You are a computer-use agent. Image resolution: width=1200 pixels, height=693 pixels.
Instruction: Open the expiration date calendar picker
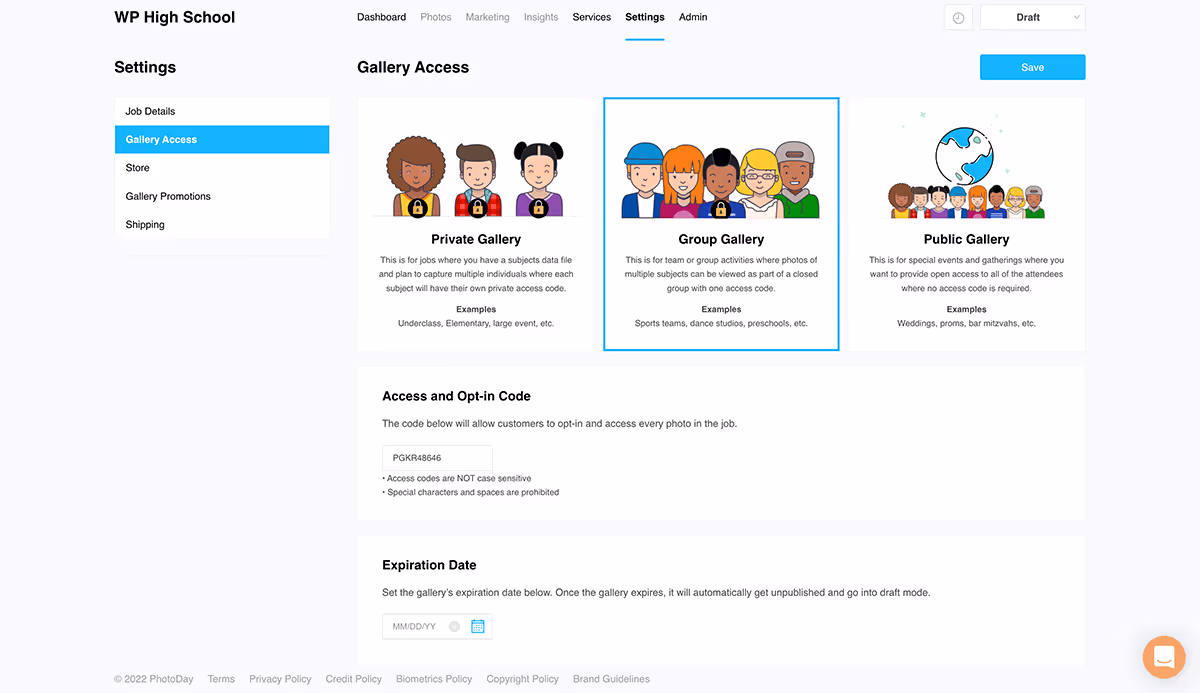pyautogui.click(x=478, y=626)
